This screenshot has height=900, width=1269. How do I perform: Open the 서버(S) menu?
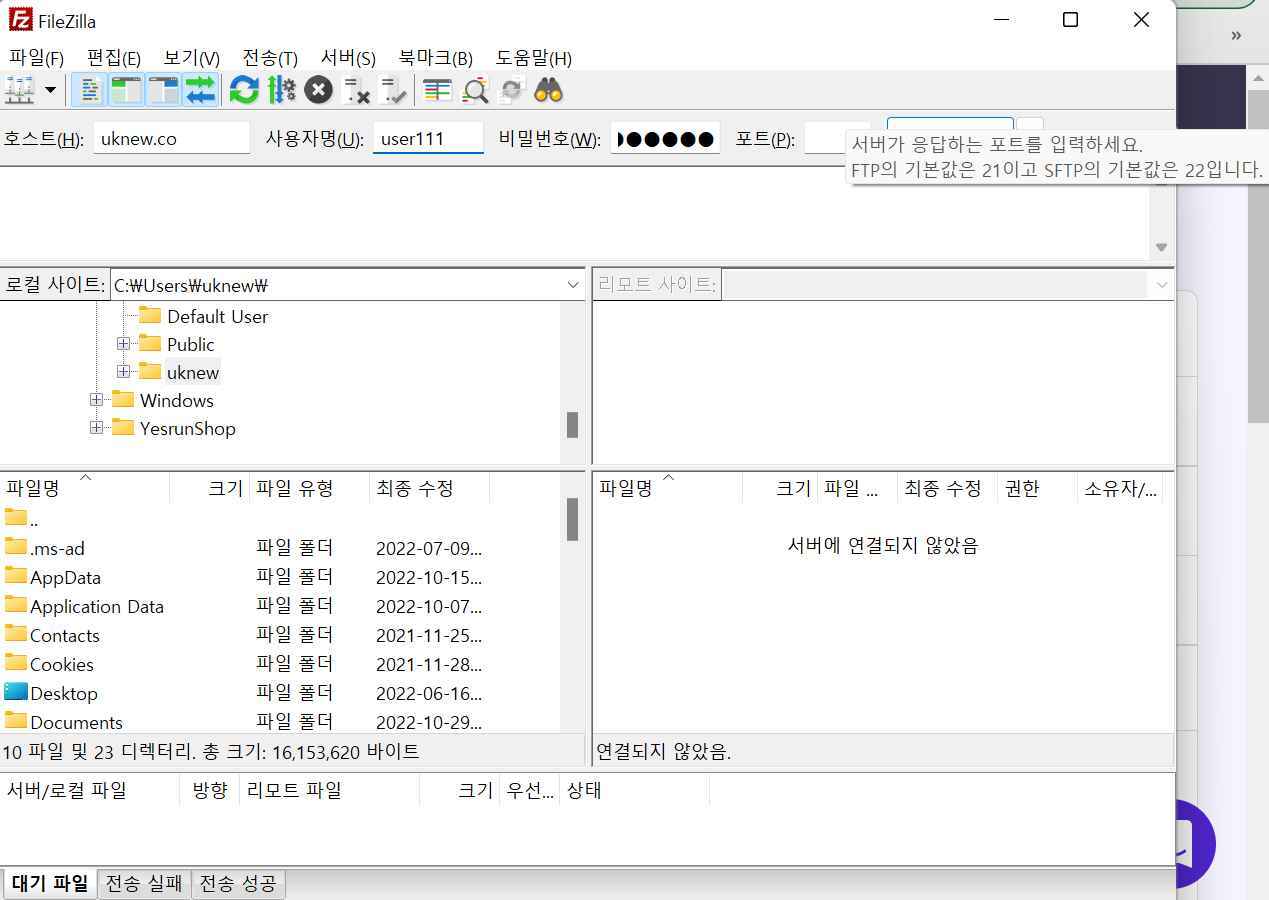pyautogui.click(x=348, y=58)
